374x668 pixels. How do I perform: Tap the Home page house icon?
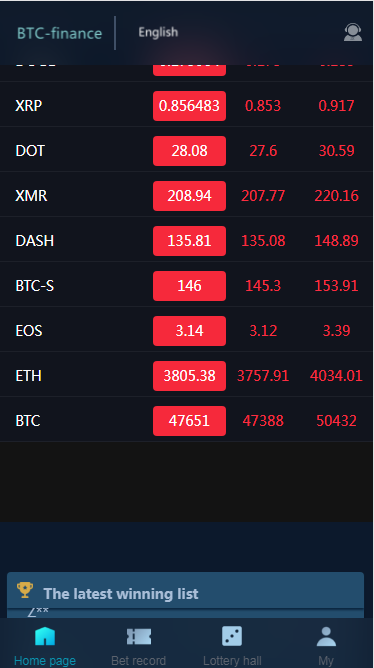[45, 636]
